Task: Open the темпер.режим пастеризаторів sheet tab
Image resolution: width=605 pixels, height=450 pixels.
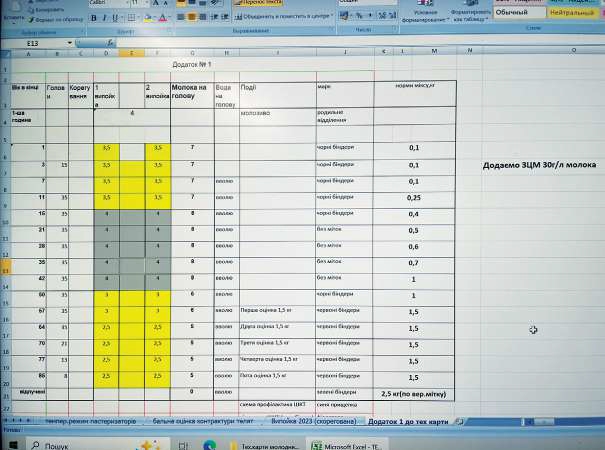Action: (89, 422)
